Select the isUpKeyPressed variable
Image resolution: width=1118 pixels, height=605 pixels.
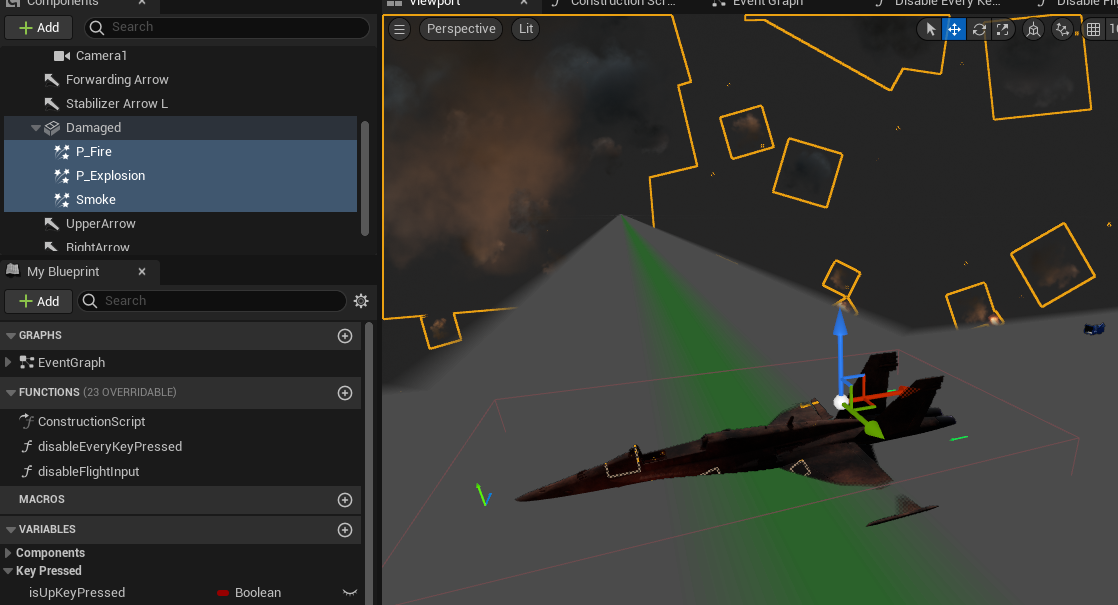coord(76,593)
